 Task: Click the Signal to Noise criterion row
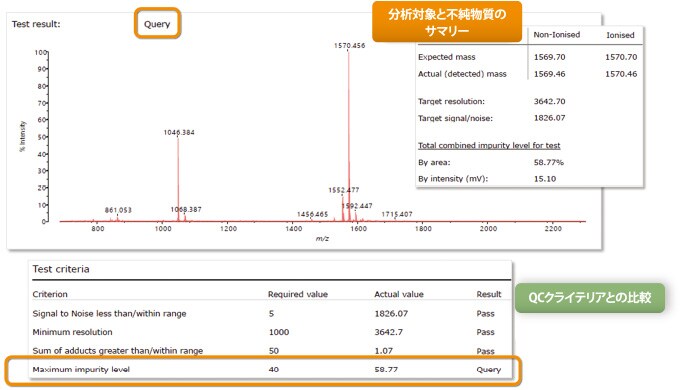(x=267, y=314)
